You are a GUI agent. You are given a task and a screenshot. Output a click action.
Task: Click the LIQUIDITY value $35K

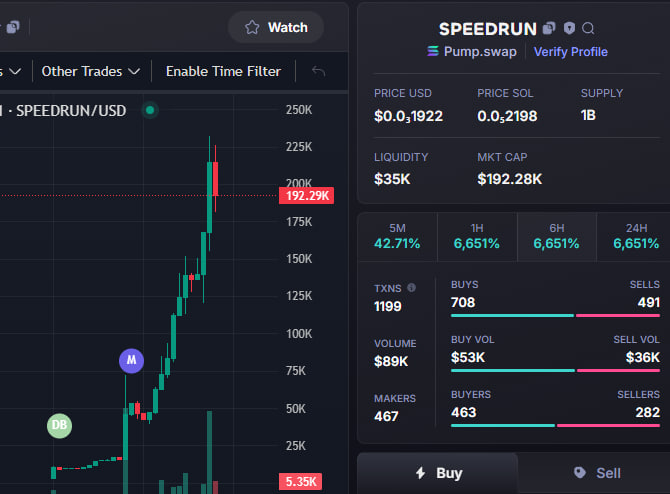pos(392,179)
